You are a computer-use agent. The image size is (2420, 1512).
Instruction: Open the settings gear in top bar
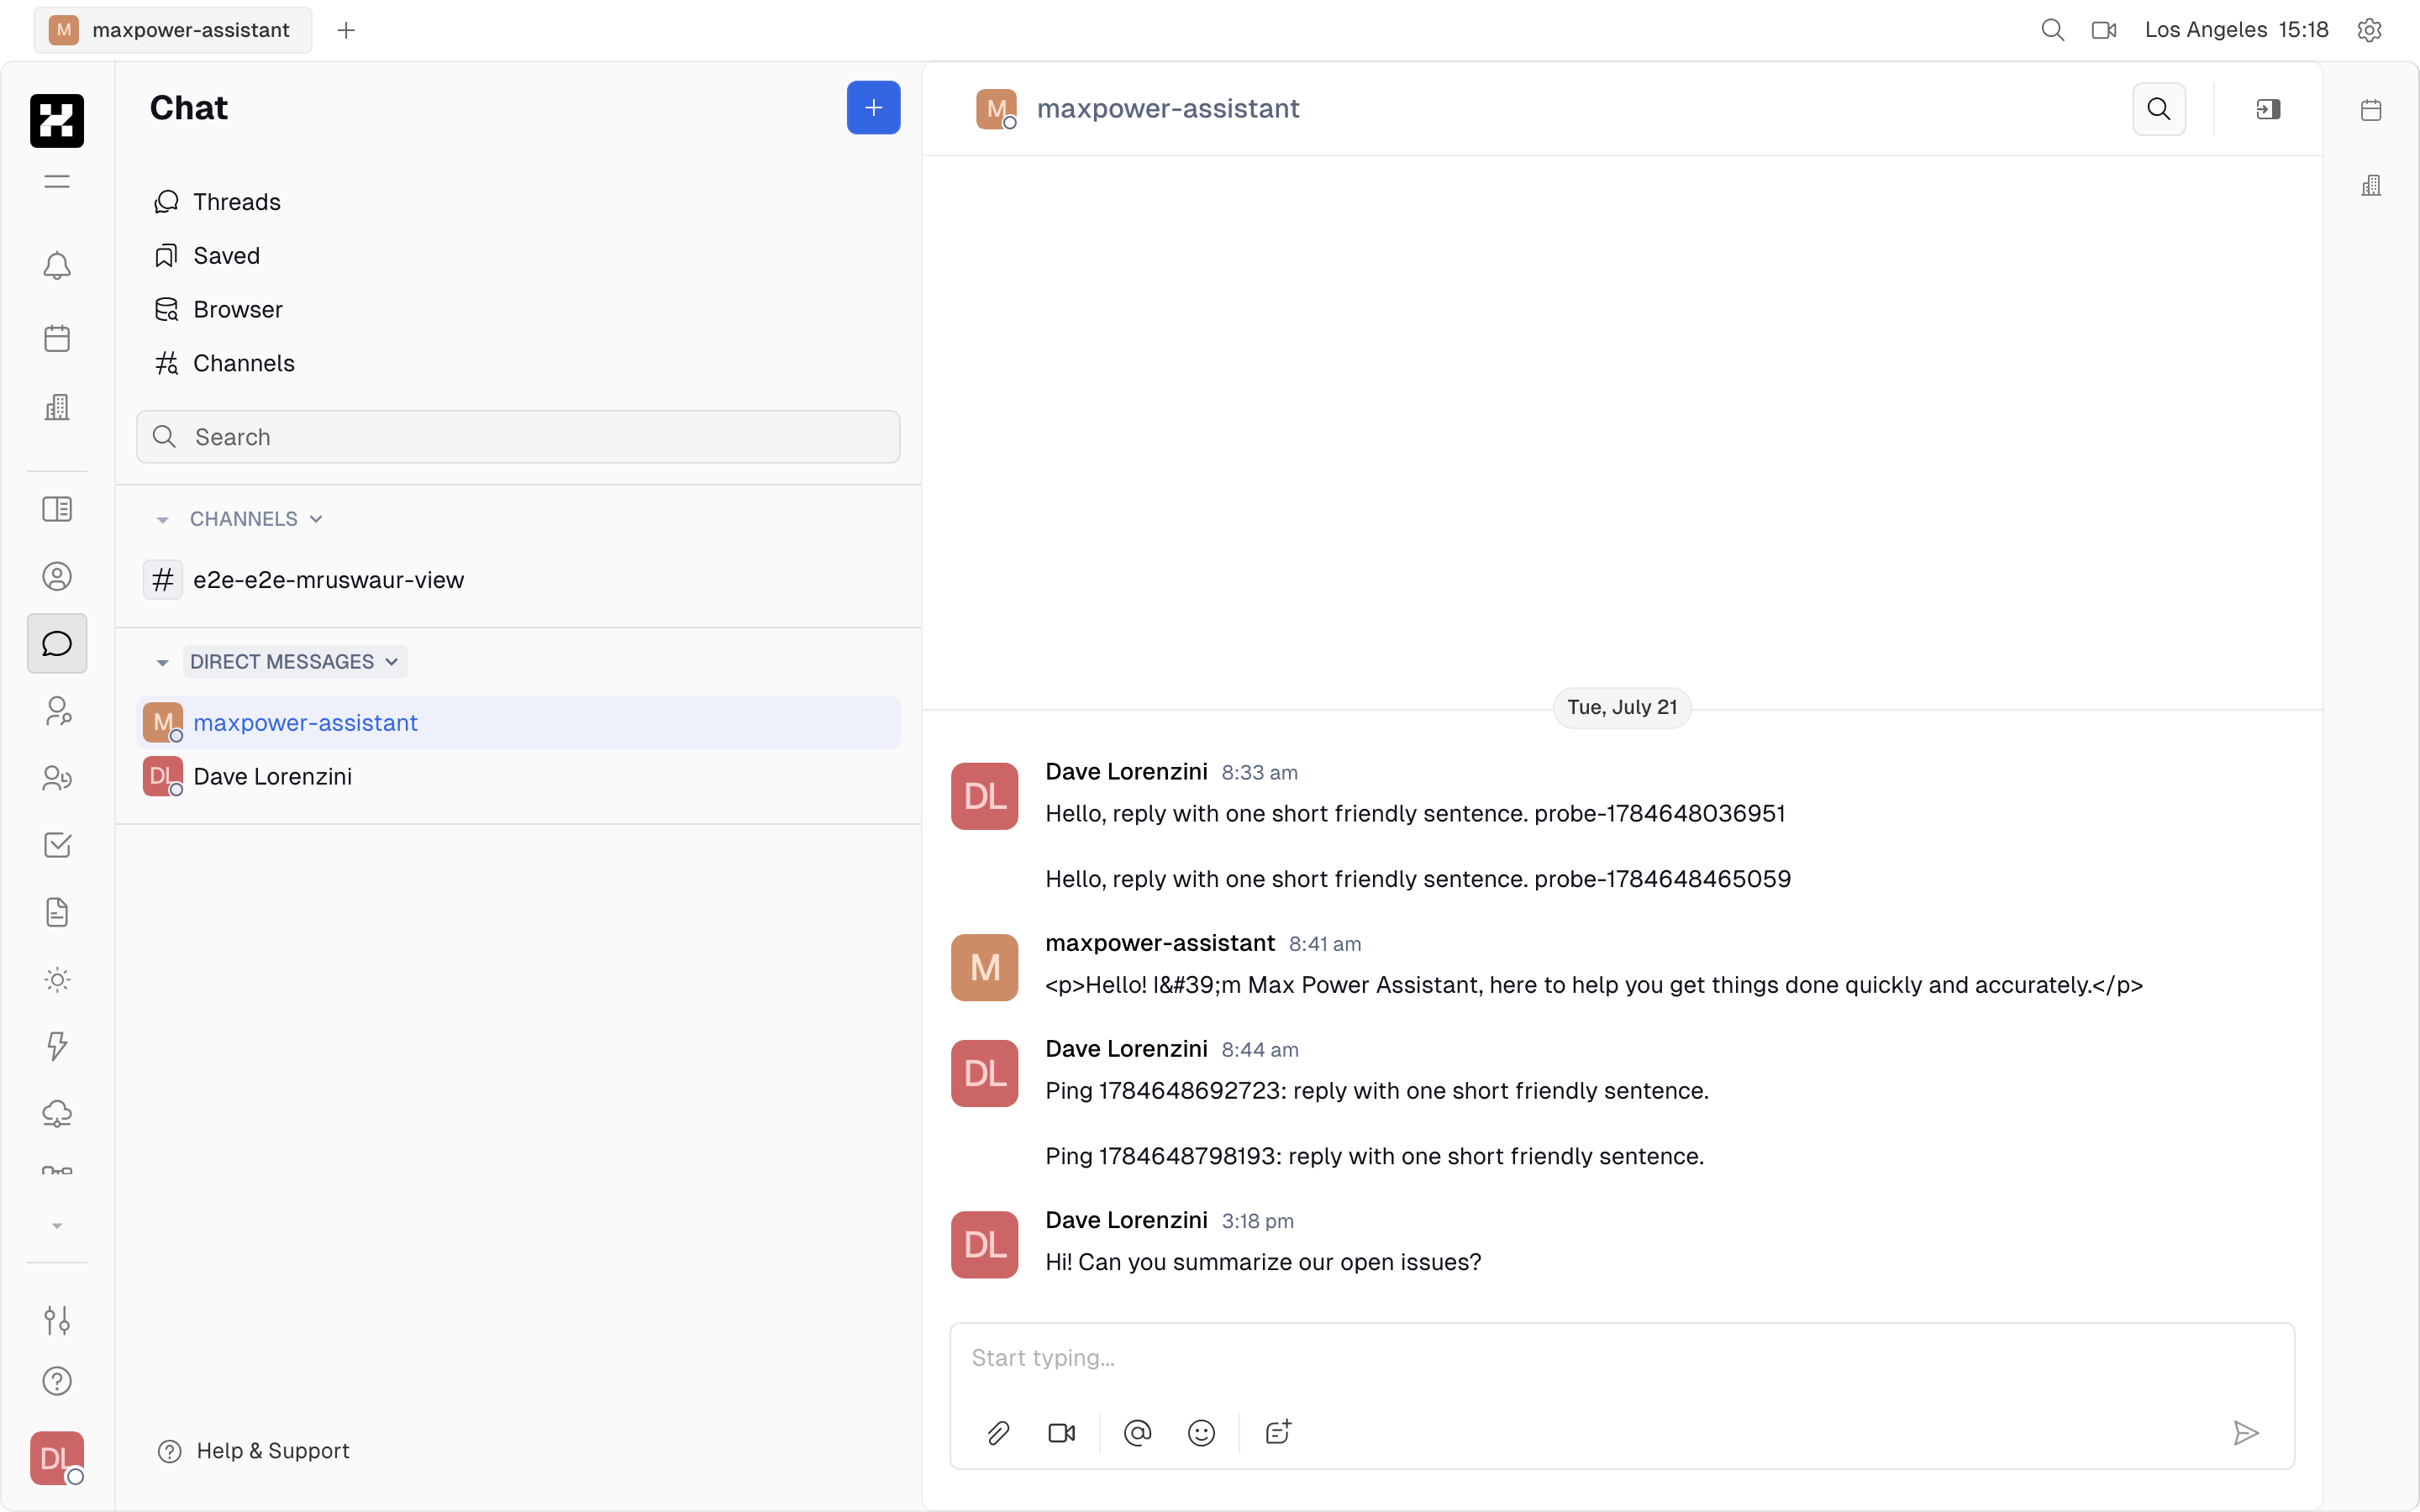click(2369, 30)
